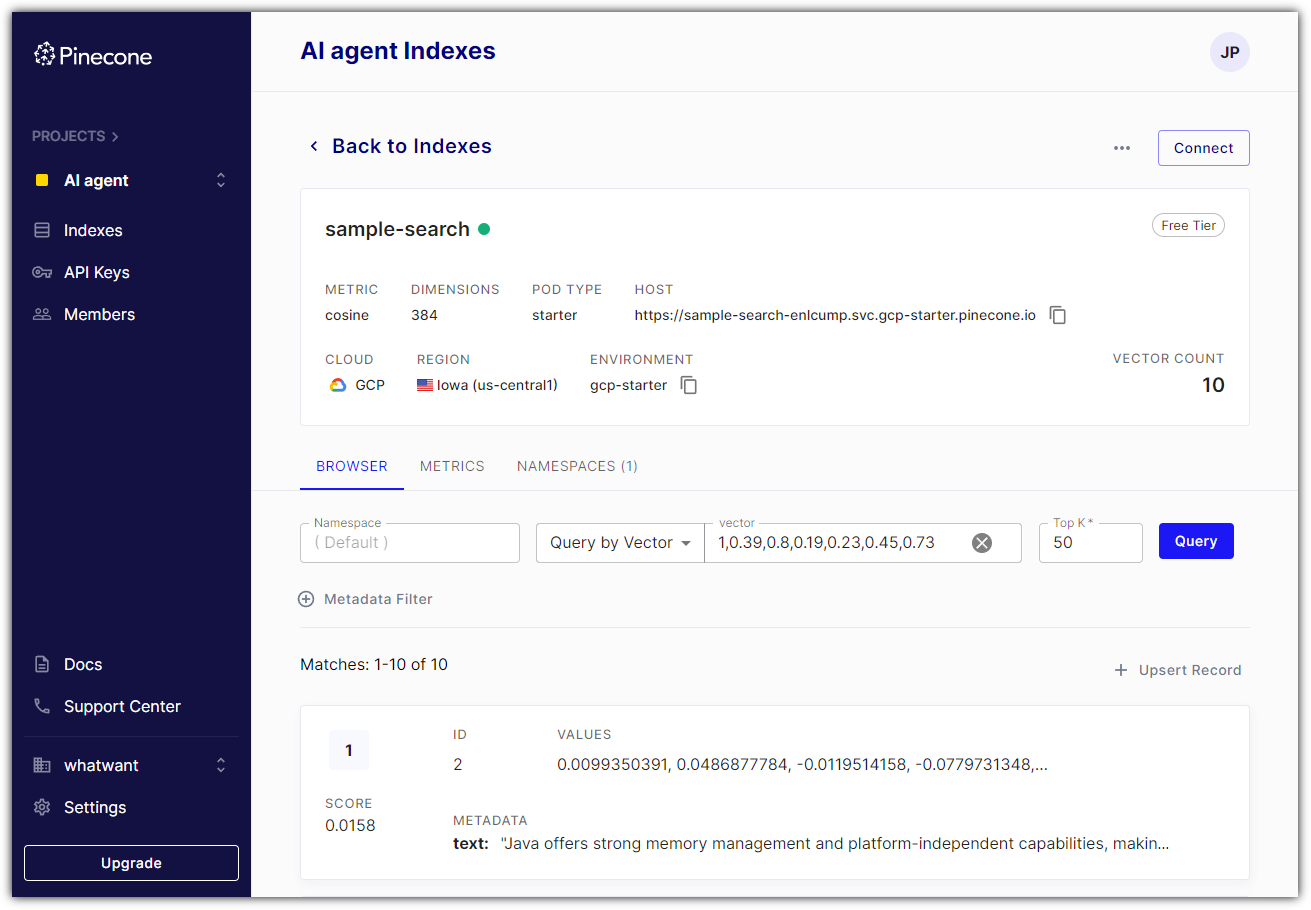1311x910 pixels.
Task: Click the green index status dot
Action: (484, 229)
